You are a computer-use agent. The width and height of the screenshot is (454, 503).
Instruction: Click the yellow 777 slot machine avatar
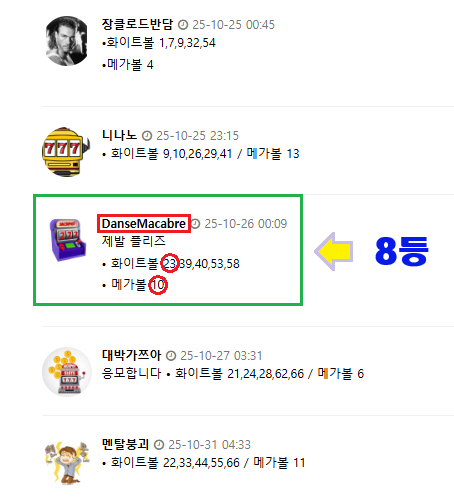coord(66,152)
